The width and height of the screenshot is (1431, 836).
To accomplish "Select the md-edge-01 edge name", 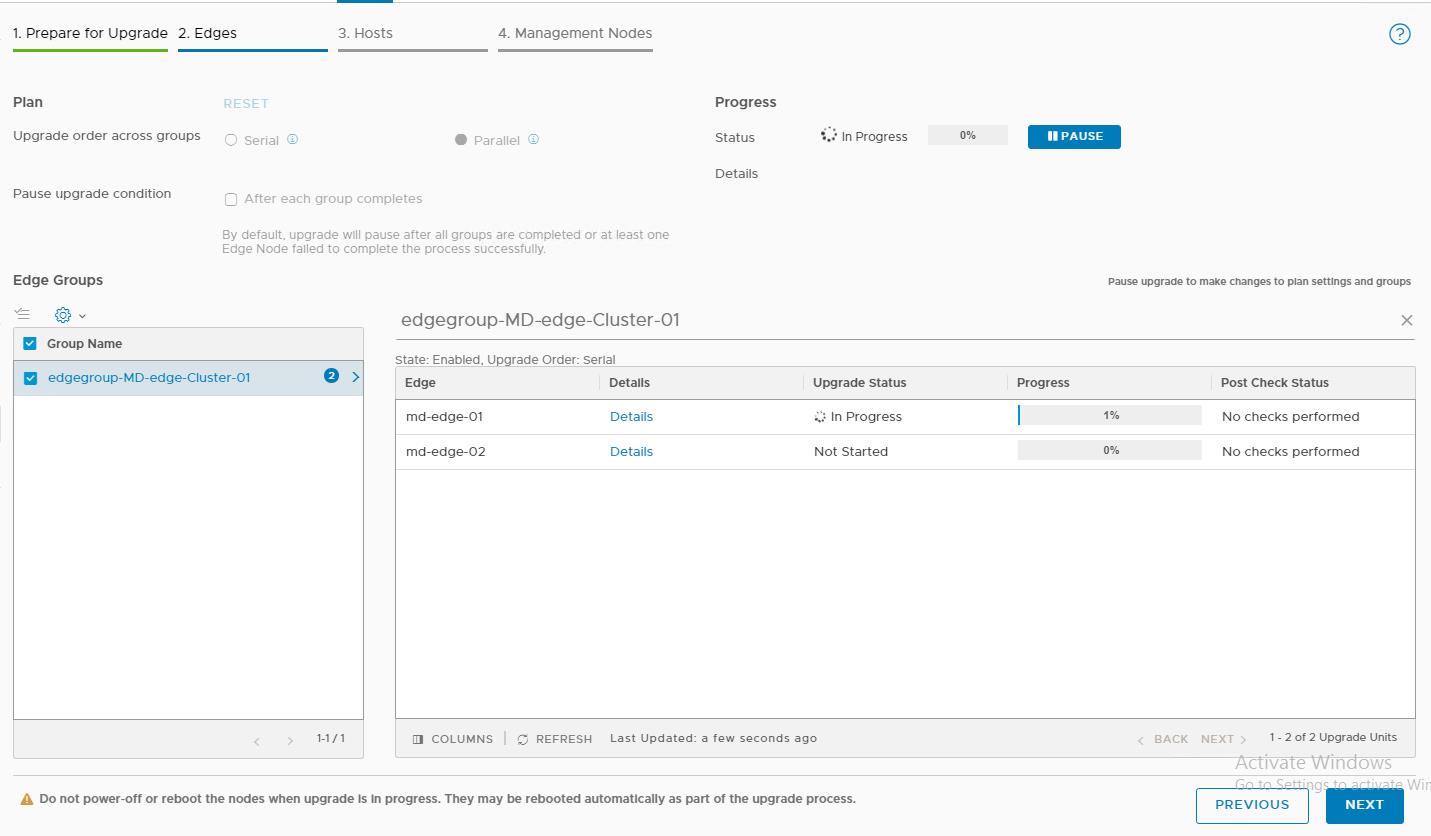I will 444,417.
